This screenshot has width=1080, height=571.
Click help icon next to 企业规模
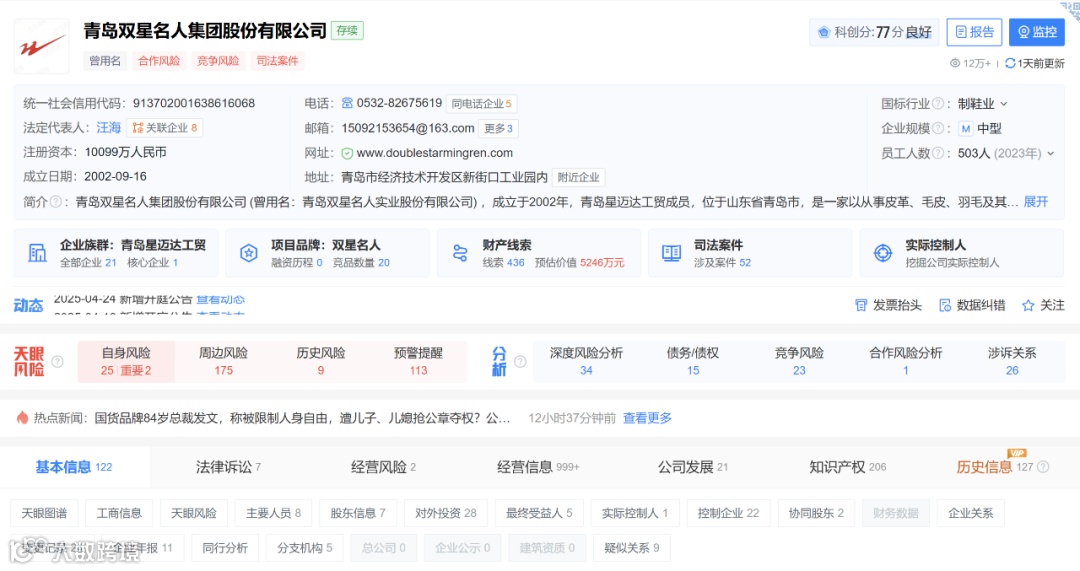click(937, 128)
